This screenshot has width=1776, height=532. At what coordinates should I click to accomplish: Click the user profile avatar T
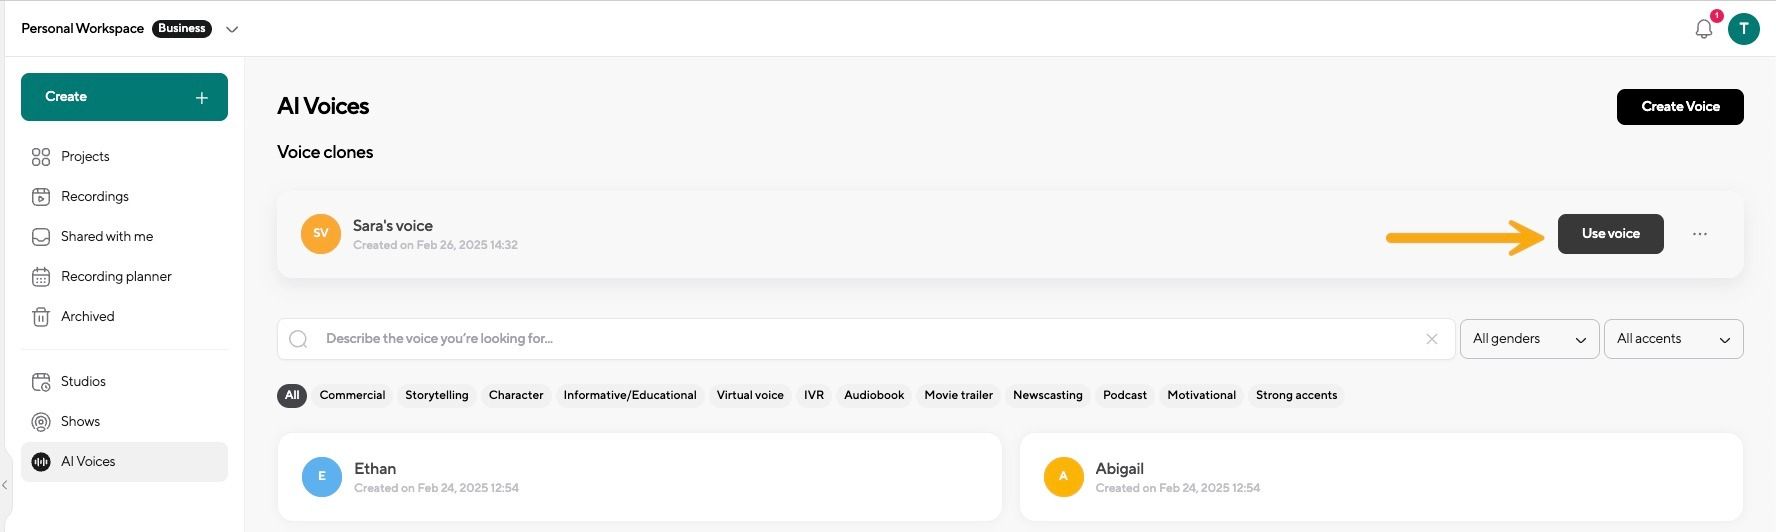pos(1743,29)
